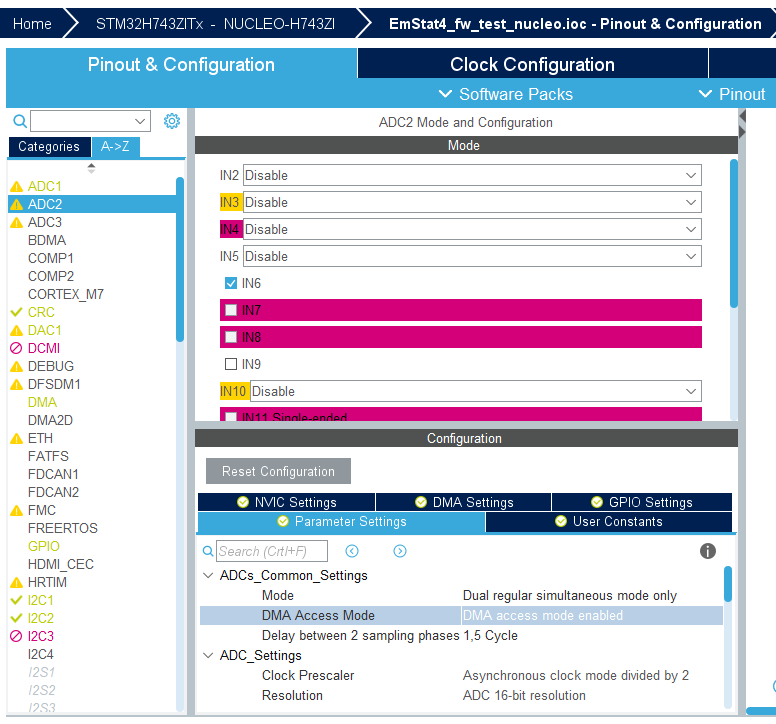The height and width of the screenshot is (724, 776).
Task: Select the Delay between 2 sampling phases row
Action: [461, 635]
